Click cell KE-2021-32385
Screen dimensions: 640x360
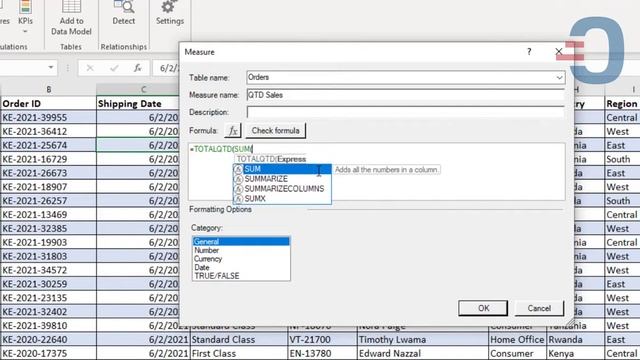coord(49,229)
